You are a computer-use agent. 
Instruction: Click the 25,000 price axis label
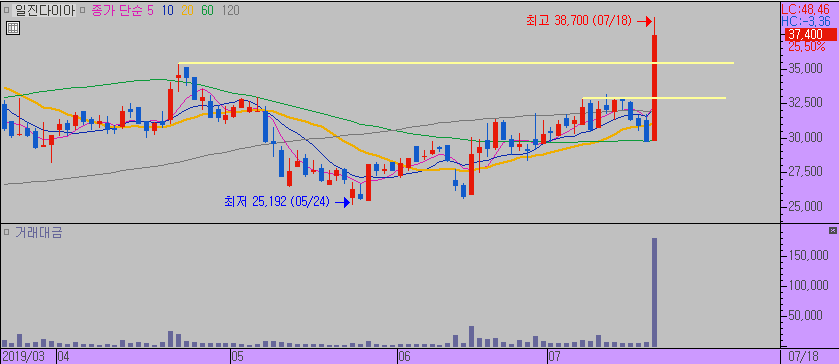click(x=805, y=206)
